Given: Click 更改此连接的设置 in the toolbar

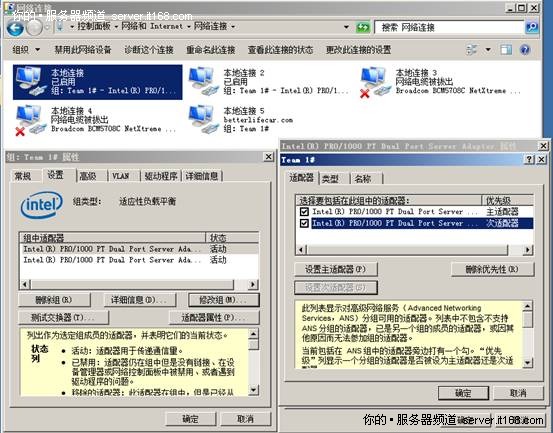Looking at the screenshot, I should tap(358, 50).
